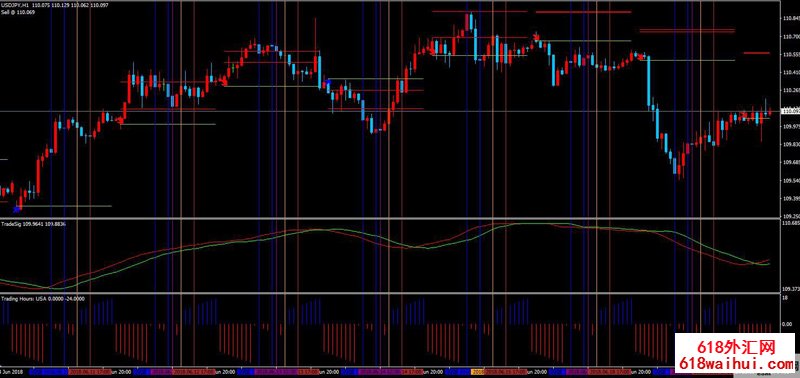Click the 109.830 price axis label
This screenshot has height=378, width=800.
pos(790,145)
